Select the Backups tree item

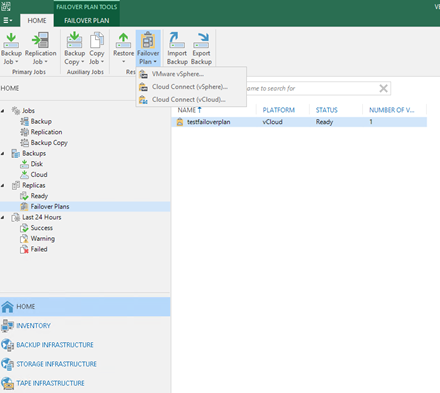34,153
